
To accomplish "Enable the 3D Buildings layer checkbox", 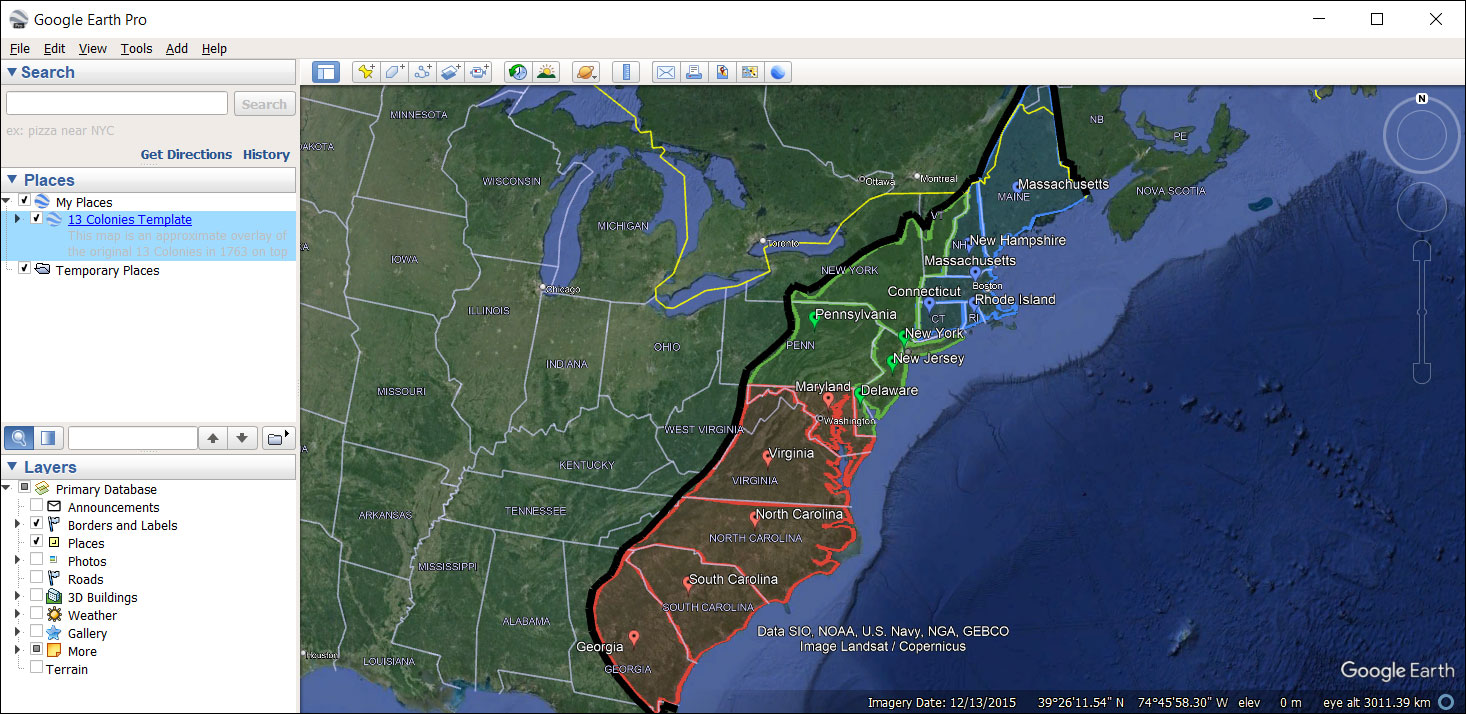I will pyautogui.click(x=36, y=596).
